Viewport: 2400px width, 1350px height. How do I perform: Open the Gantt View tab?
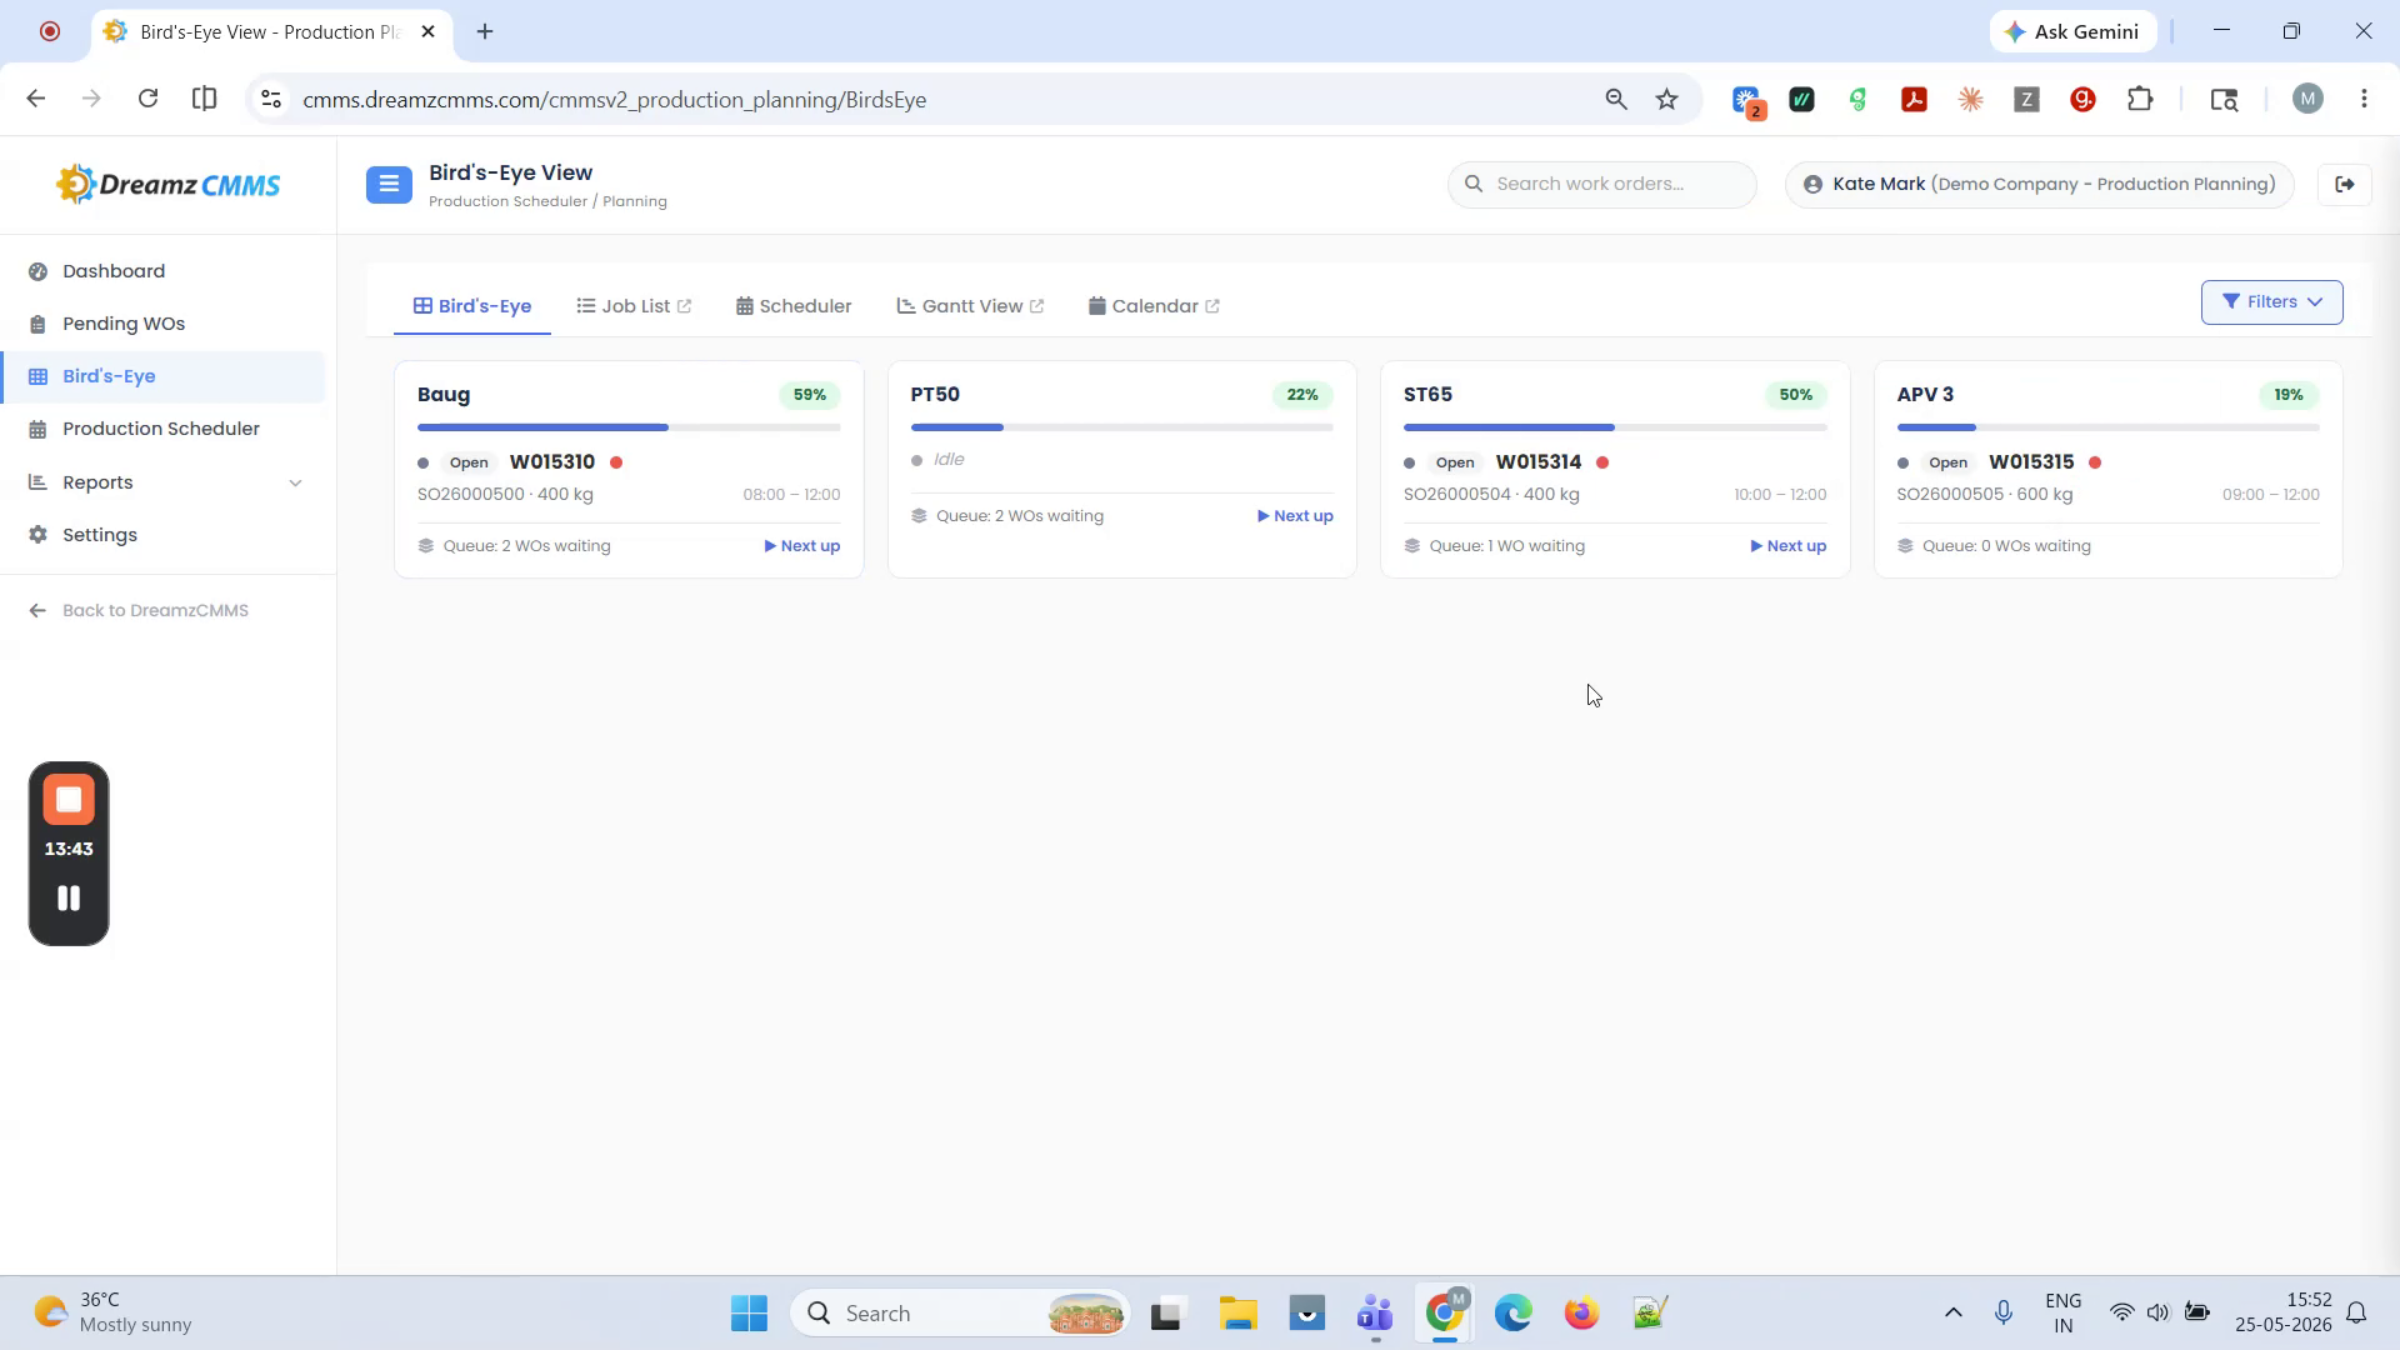970,306
